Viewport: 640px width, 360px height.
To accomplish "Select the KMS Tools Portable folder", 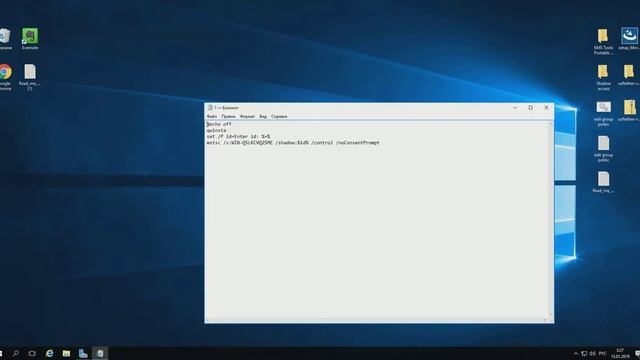I will tap(603, 41).
